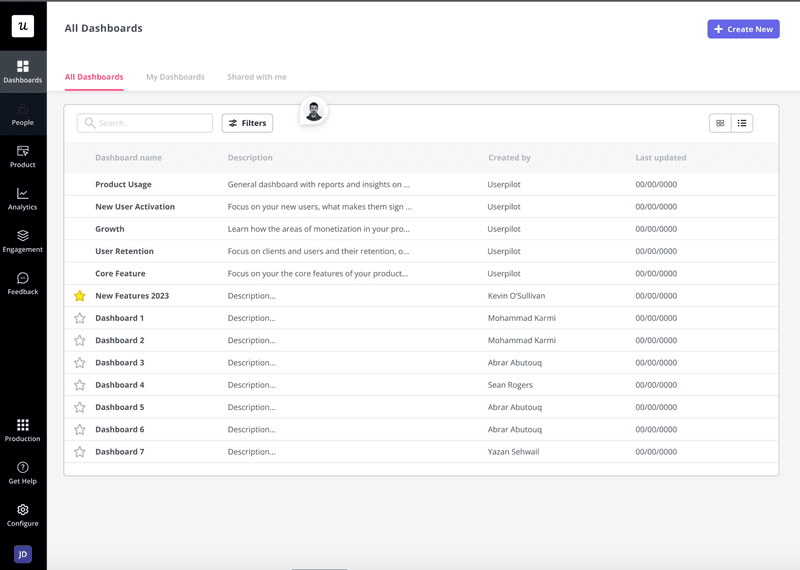Open the New User Activation dashboard

pyautogui.click(x=135, y=207)
